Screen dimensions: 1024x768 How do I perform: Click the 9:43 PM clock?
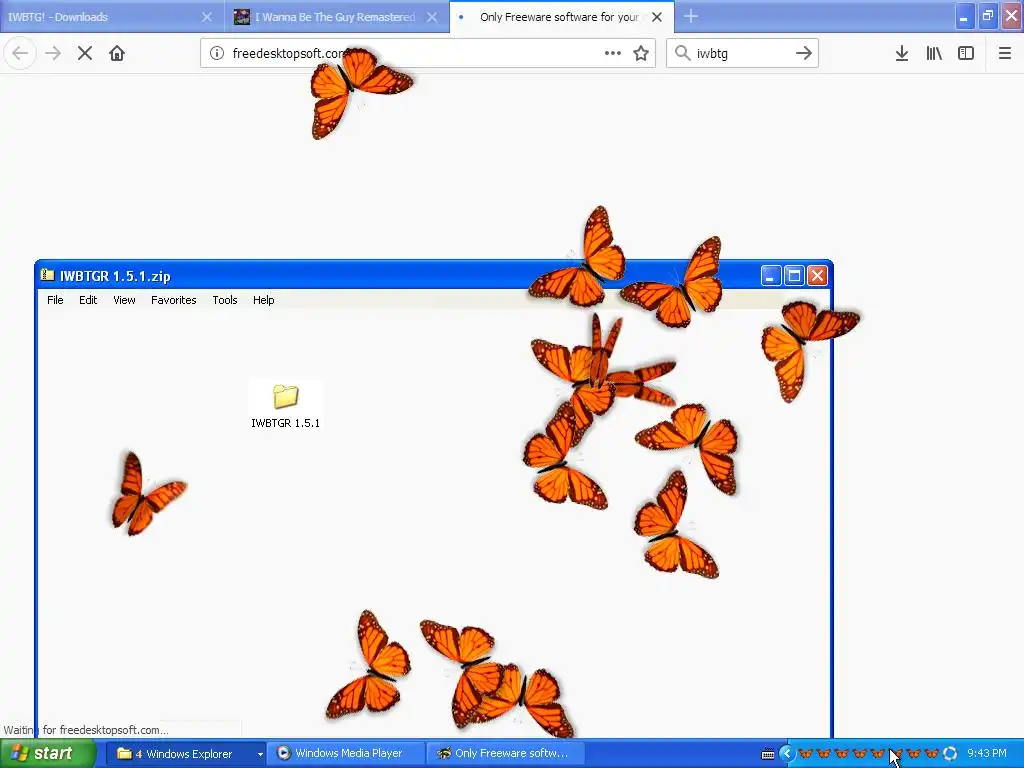[x=987, y=754]
